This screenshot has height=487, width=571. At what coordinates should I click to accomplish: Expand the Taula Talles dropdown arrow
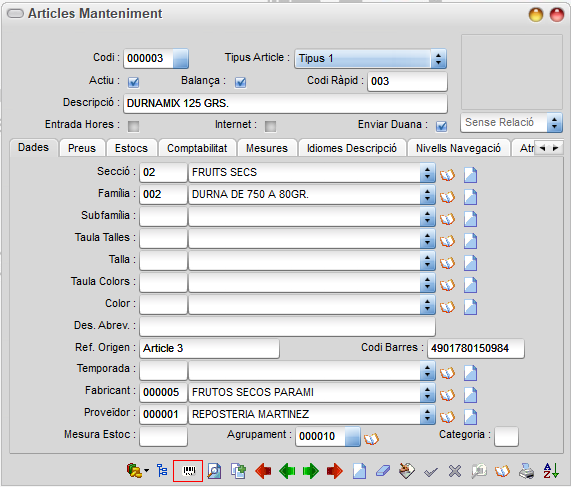point(428,239)
